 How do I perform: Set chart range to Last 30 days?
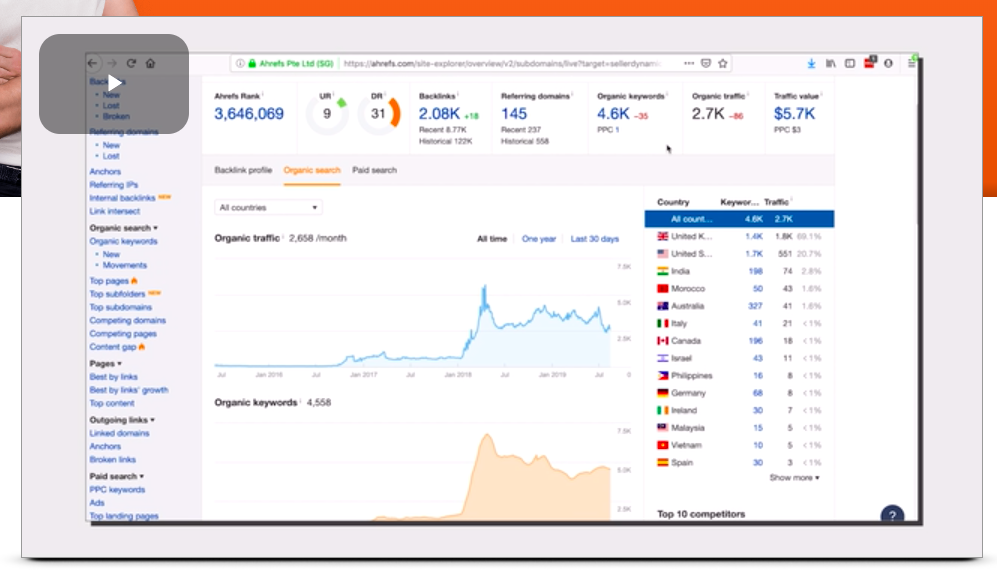(x=595, y=239)
